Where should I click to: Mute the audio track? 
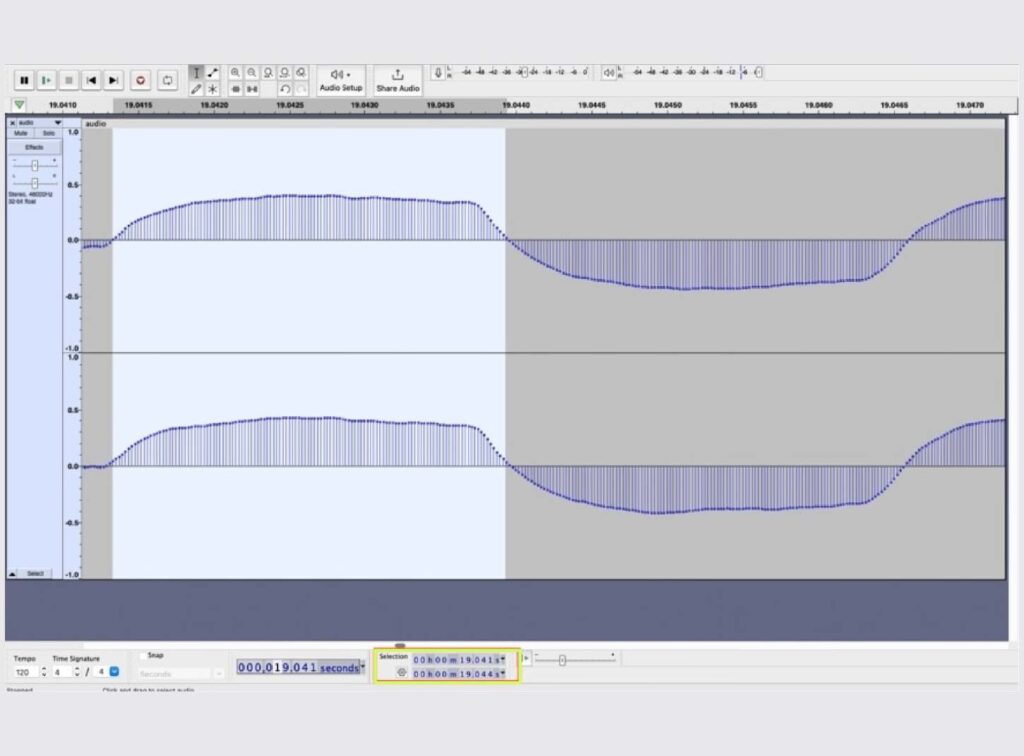(21, 133)
